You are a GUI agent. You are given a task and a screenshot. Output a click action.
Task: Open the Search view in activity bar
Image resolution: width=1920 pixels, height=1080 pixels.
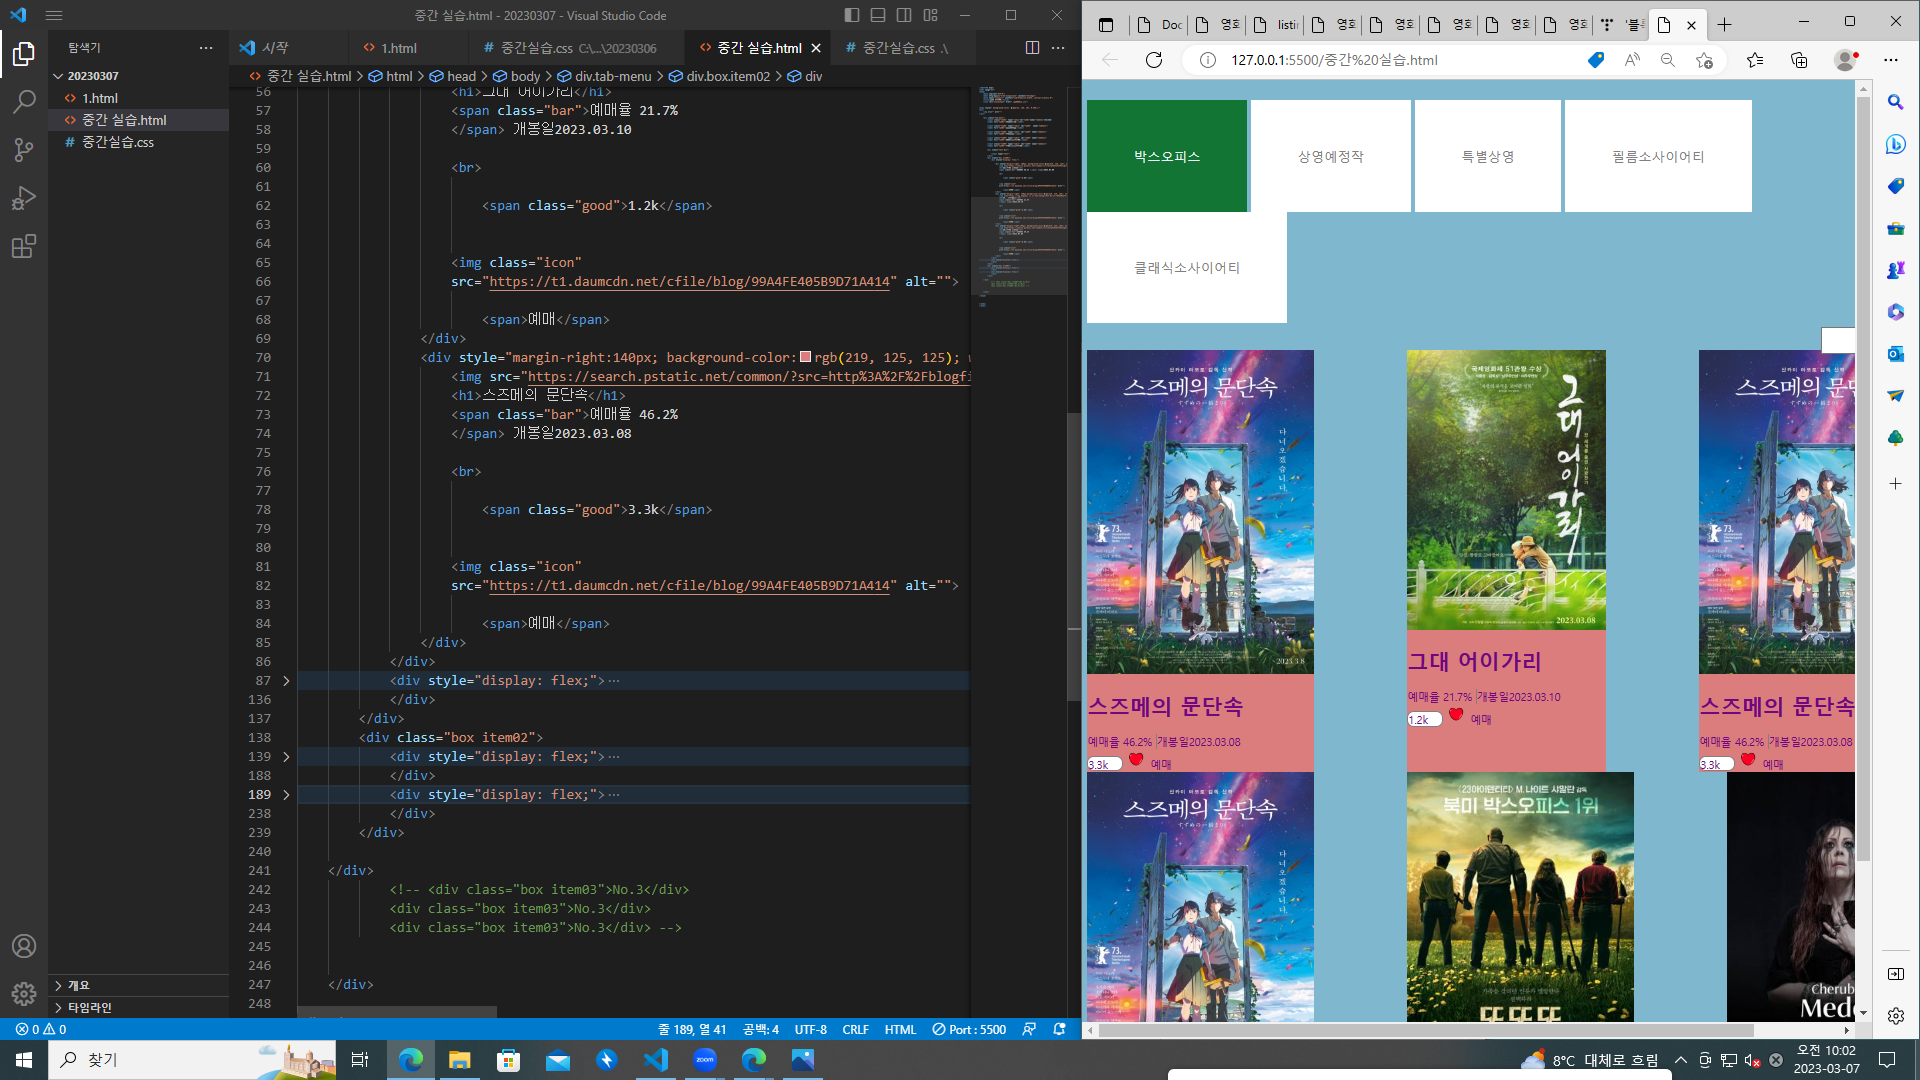24,101
